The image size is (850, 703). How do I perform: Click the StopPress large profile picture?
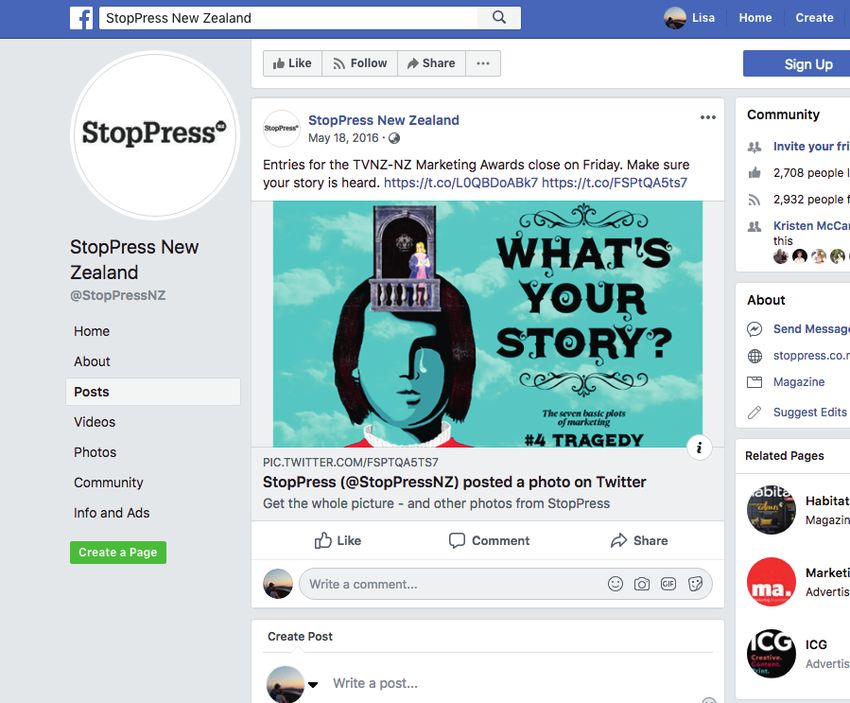pos(155,135)
